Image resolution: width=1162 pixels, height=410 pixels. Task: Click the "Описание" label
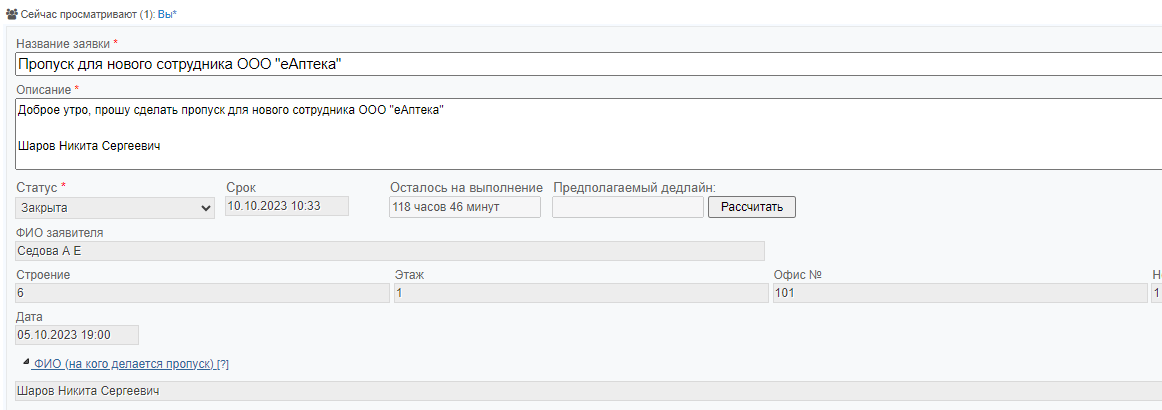(44, 90)
